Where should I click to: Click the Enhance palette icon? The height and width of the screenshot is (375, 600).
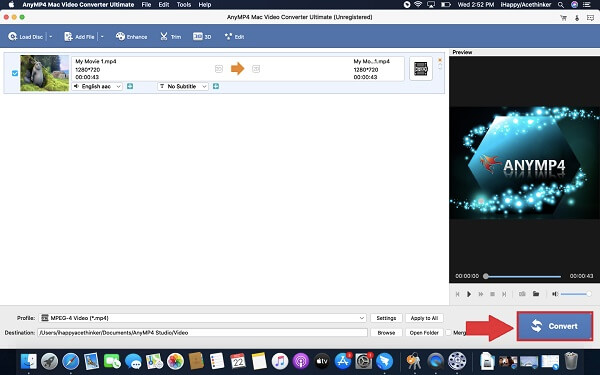[x=121, y=36]
